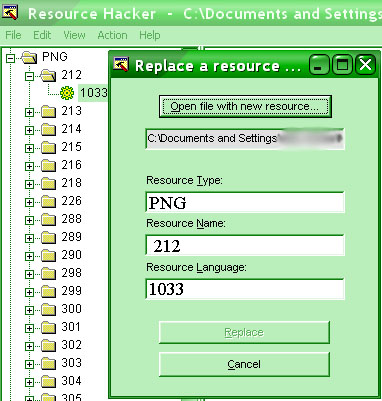Viewport: 382px width, 401px height.
Task: Expand the 226 folder node
Action: pyautogui.click(x=29, y=202)
